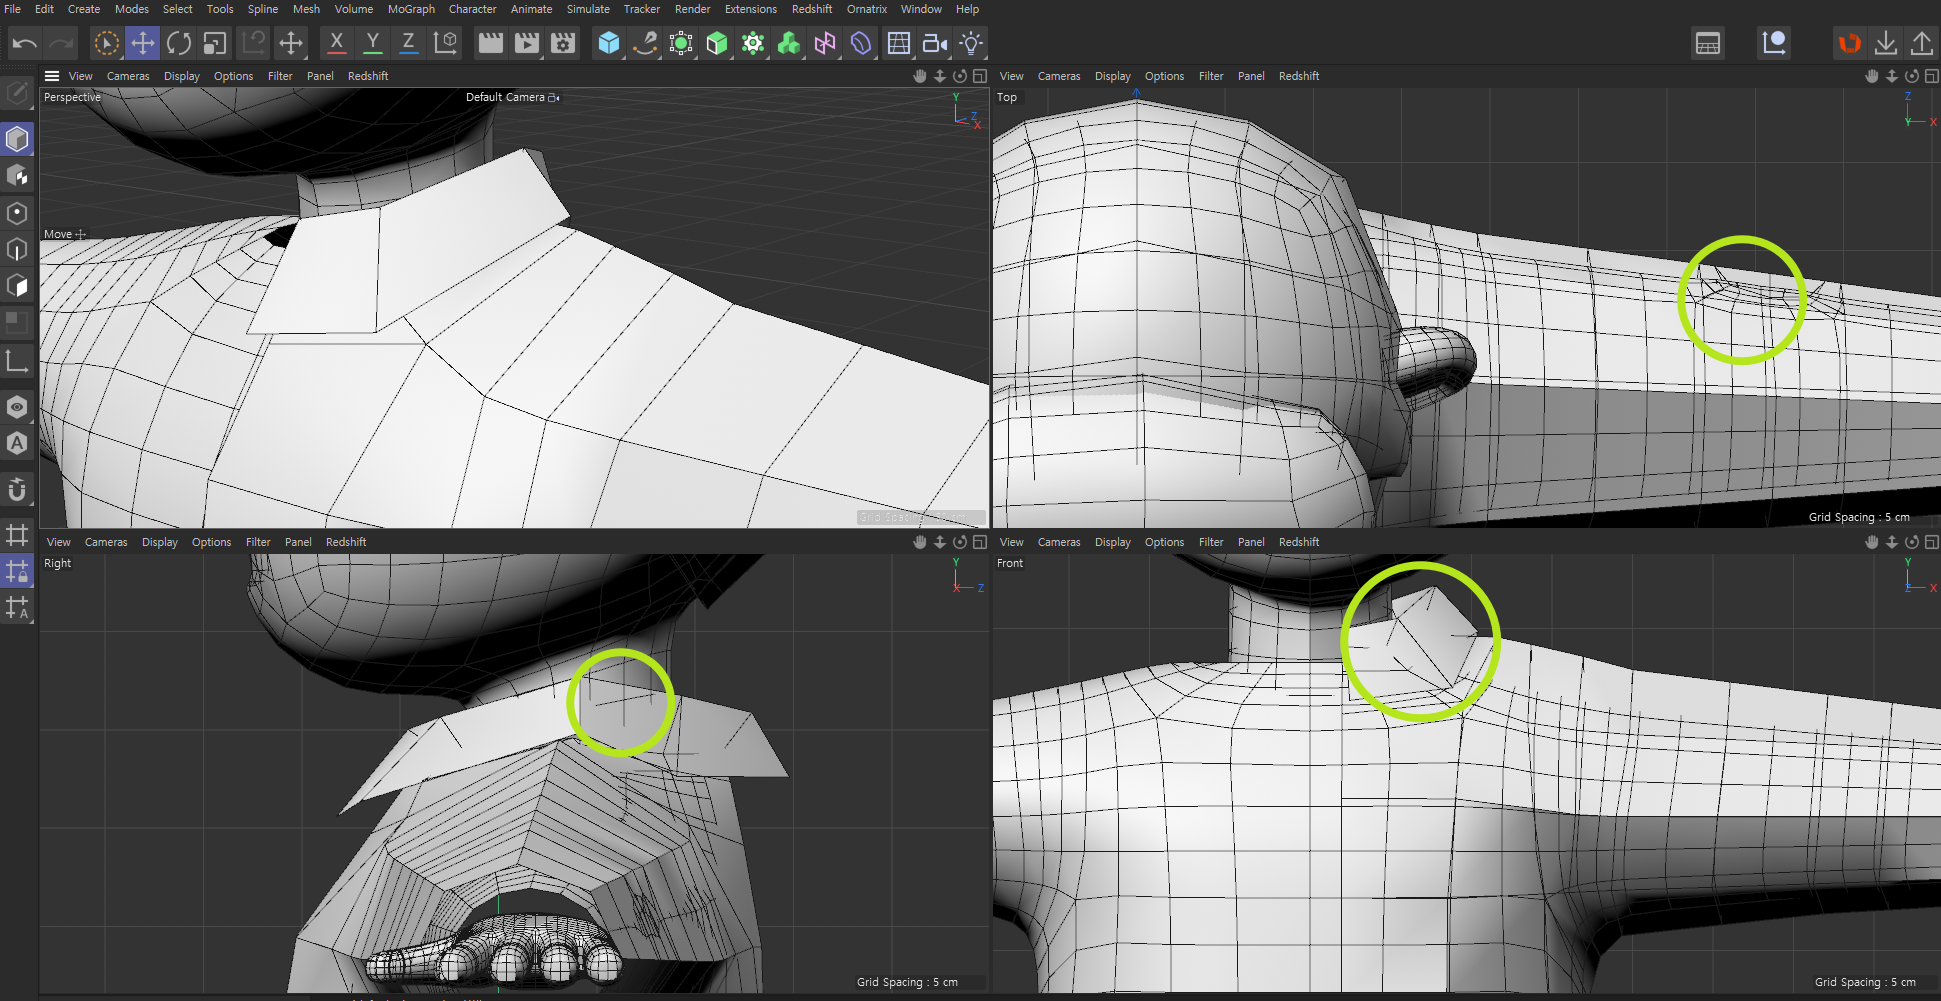
Task: Select the Model mode in left sidebar
Action: coord(17,139)
